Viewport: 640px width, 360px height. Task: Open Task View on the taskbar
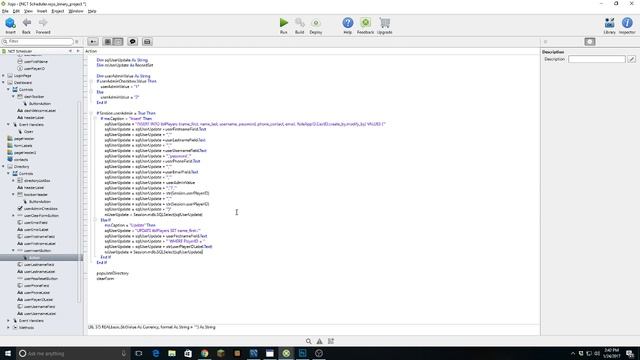139,353
